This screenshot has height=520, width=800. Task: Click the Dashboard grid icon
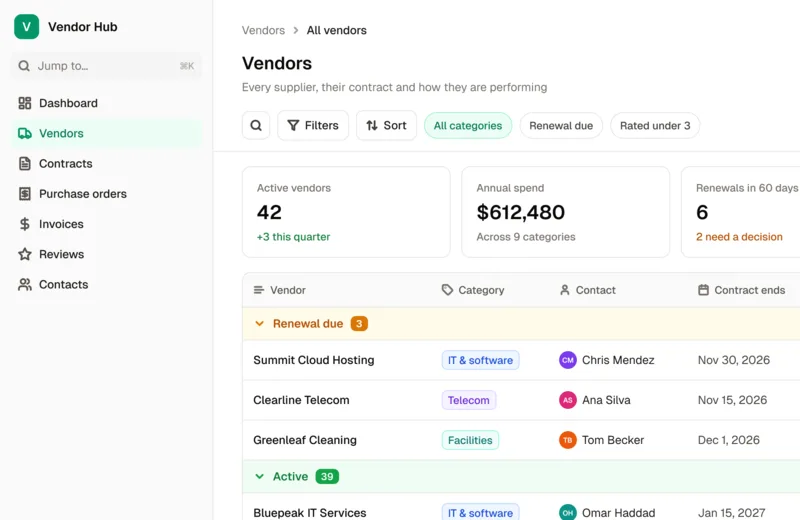click(x=24, y=103)
